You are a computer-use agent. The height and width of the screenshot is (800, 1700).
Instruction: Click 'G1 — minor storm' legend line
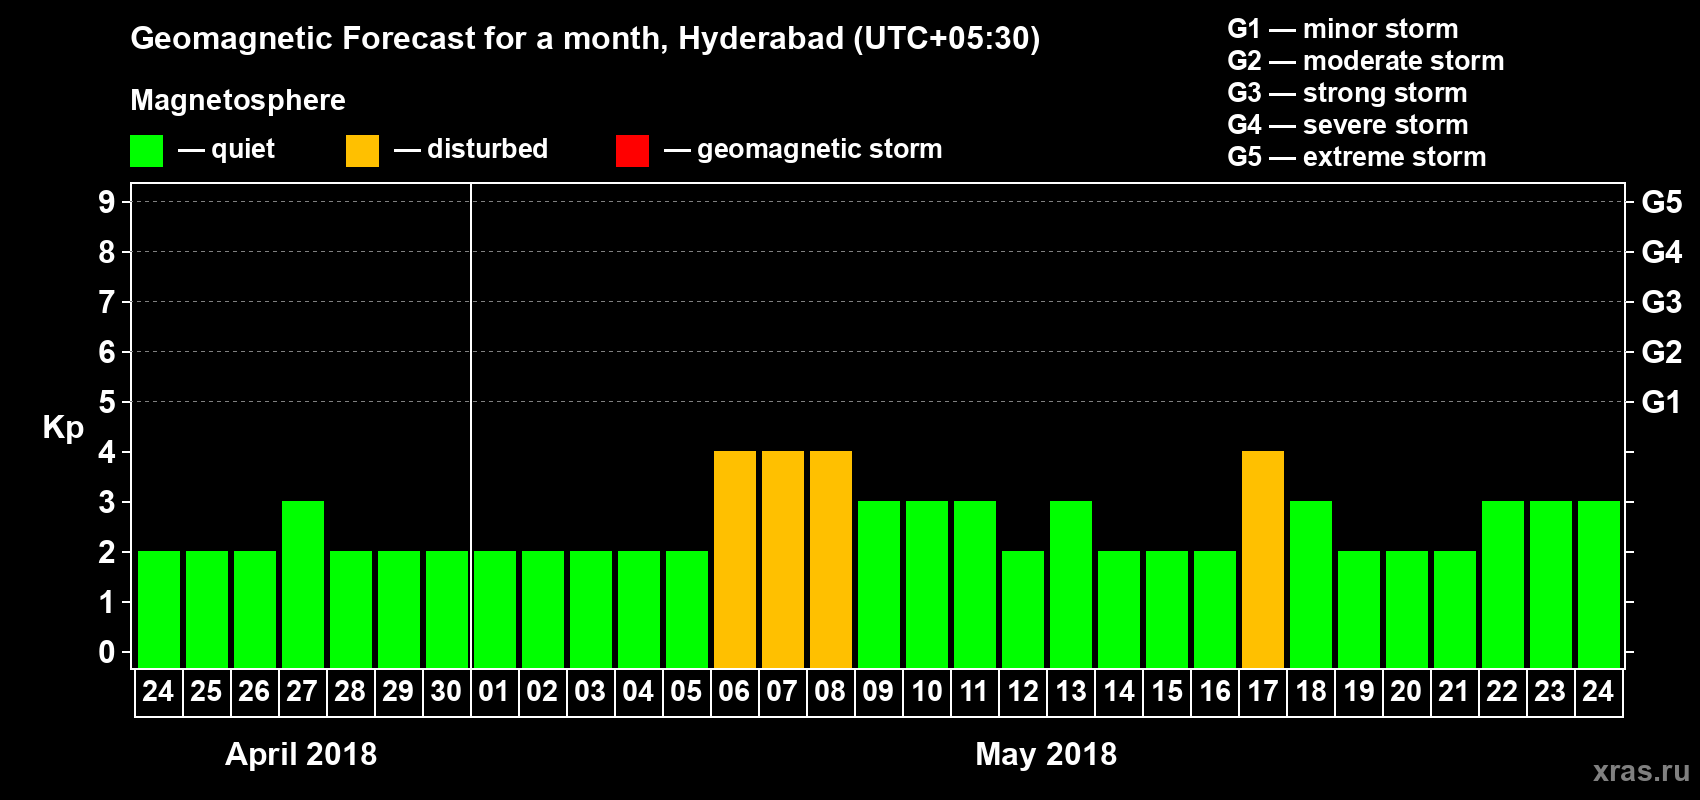[x=1342, y=29]
